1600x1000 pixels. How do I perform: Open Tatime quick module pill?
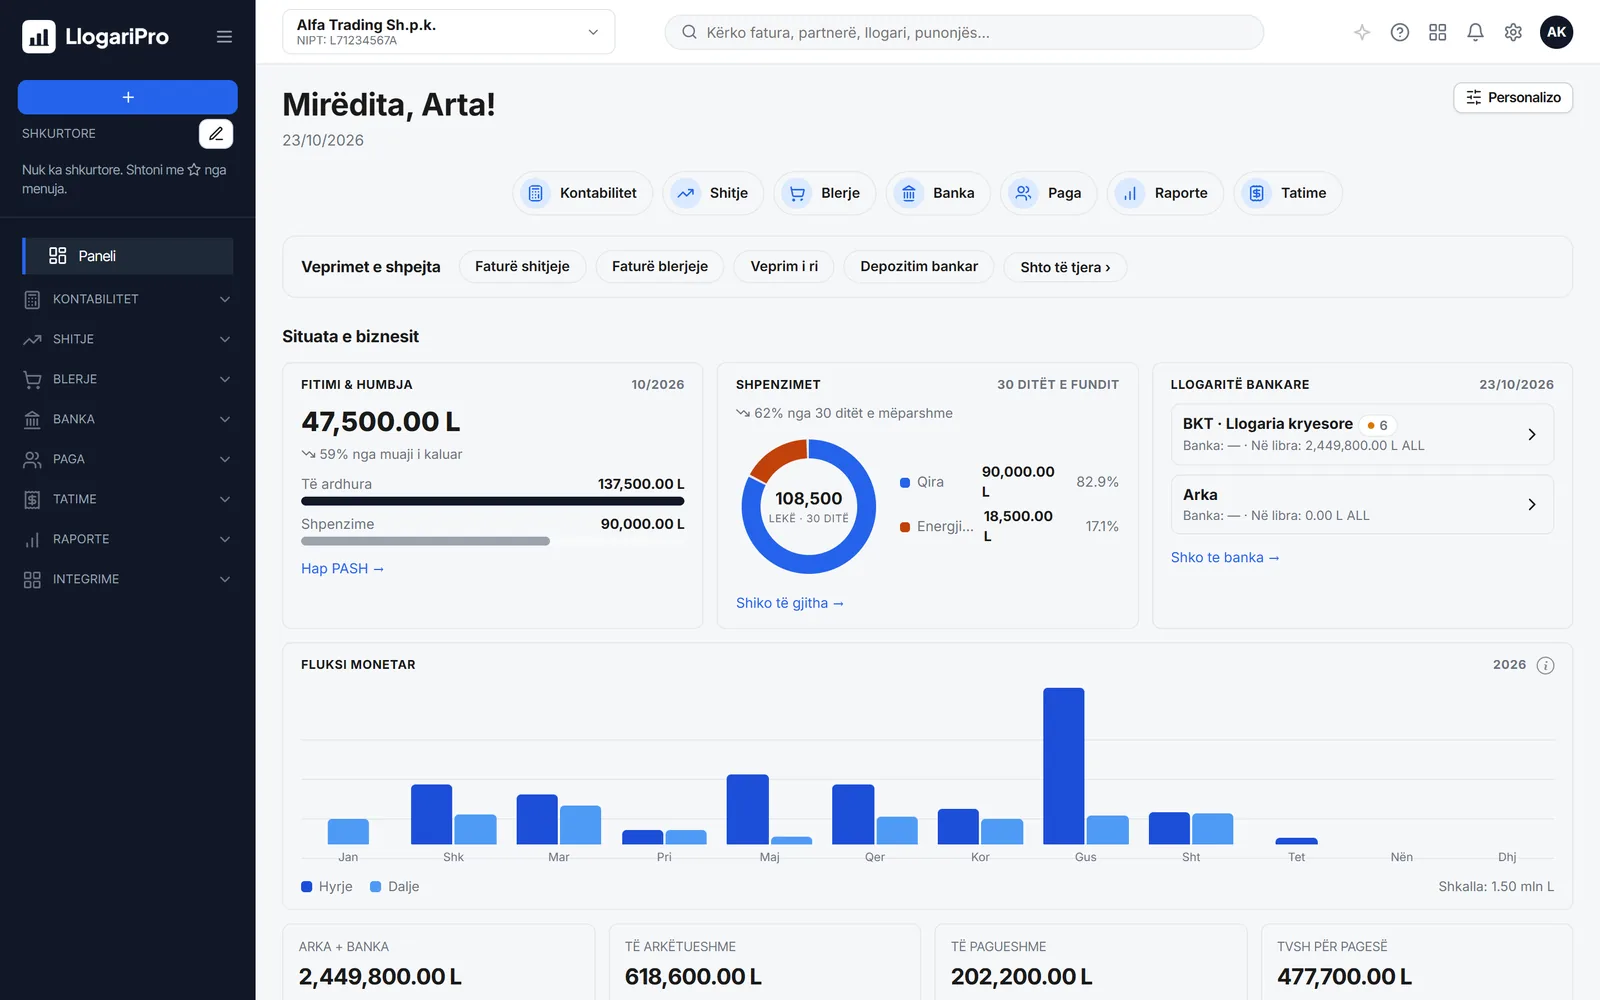[x=1288, y=193]
